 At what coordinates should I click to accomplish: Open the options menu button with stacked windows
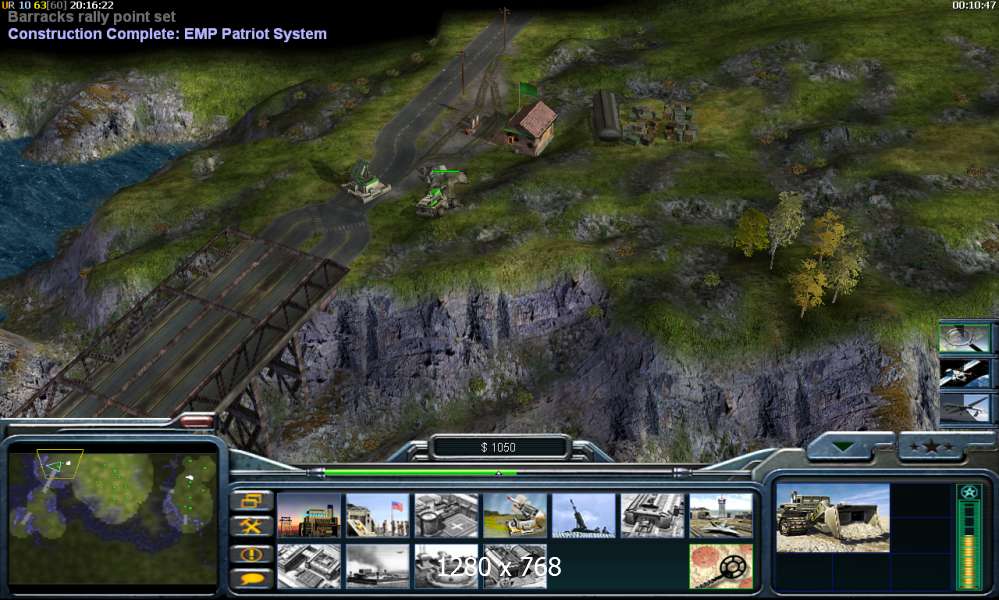click(x=251, y=501)
